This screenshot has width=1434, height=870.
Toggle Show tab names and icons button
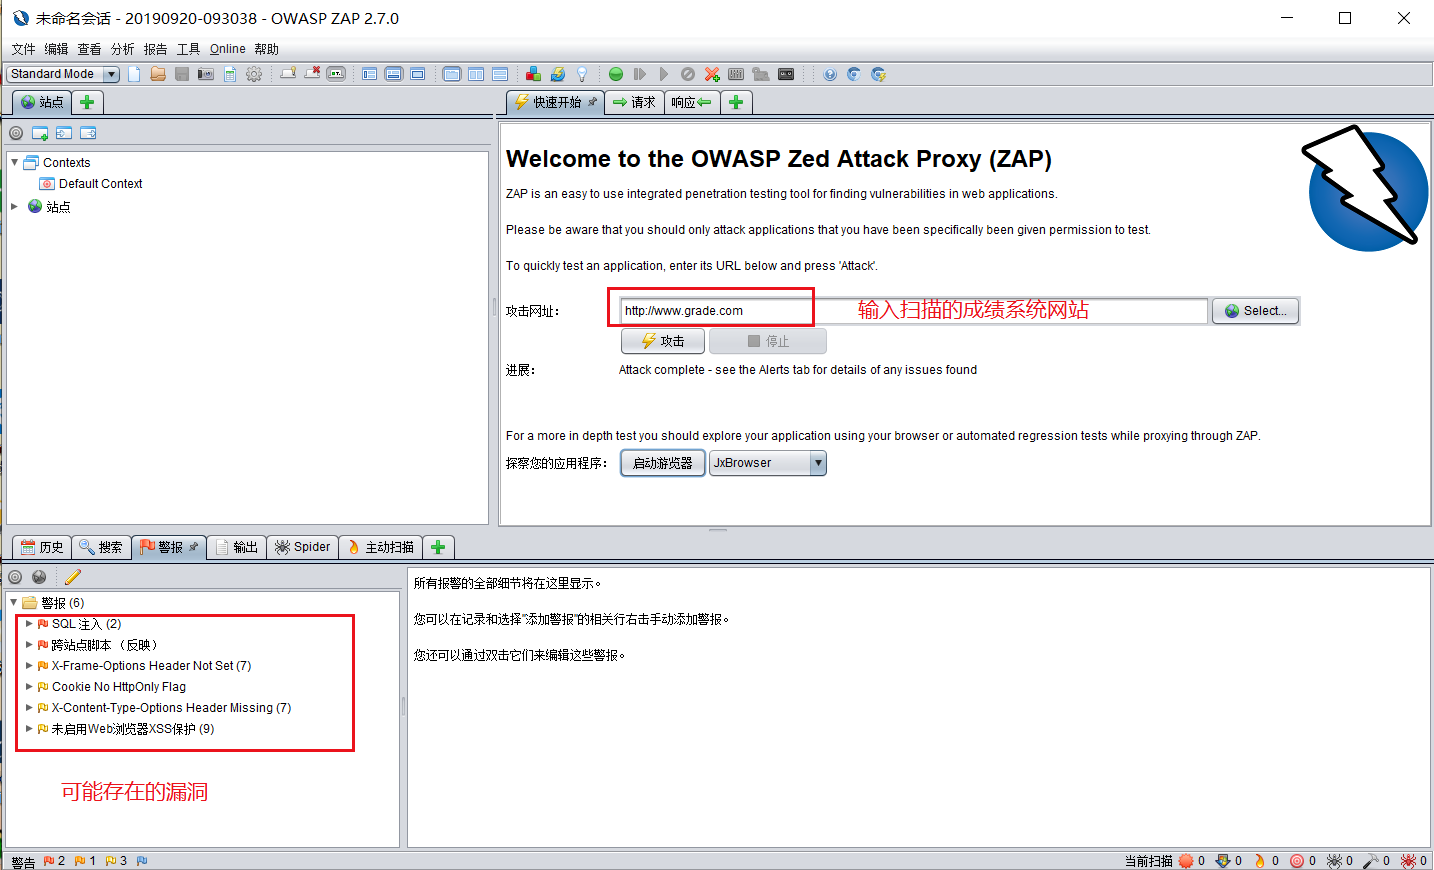(336, 74)
